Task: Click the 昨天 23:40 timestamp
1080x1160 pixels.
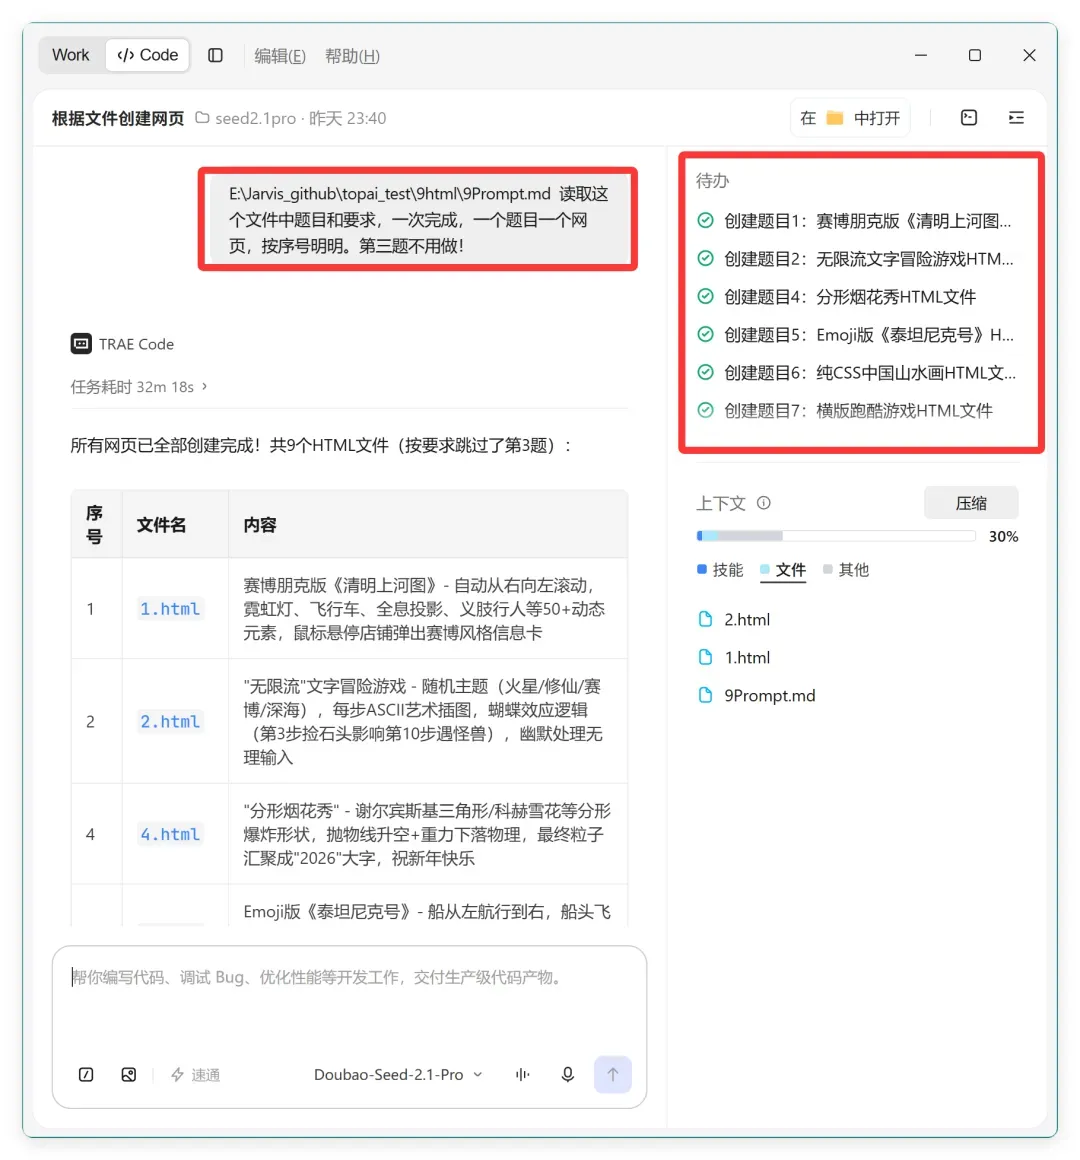Action: click(x=348, y=118)
